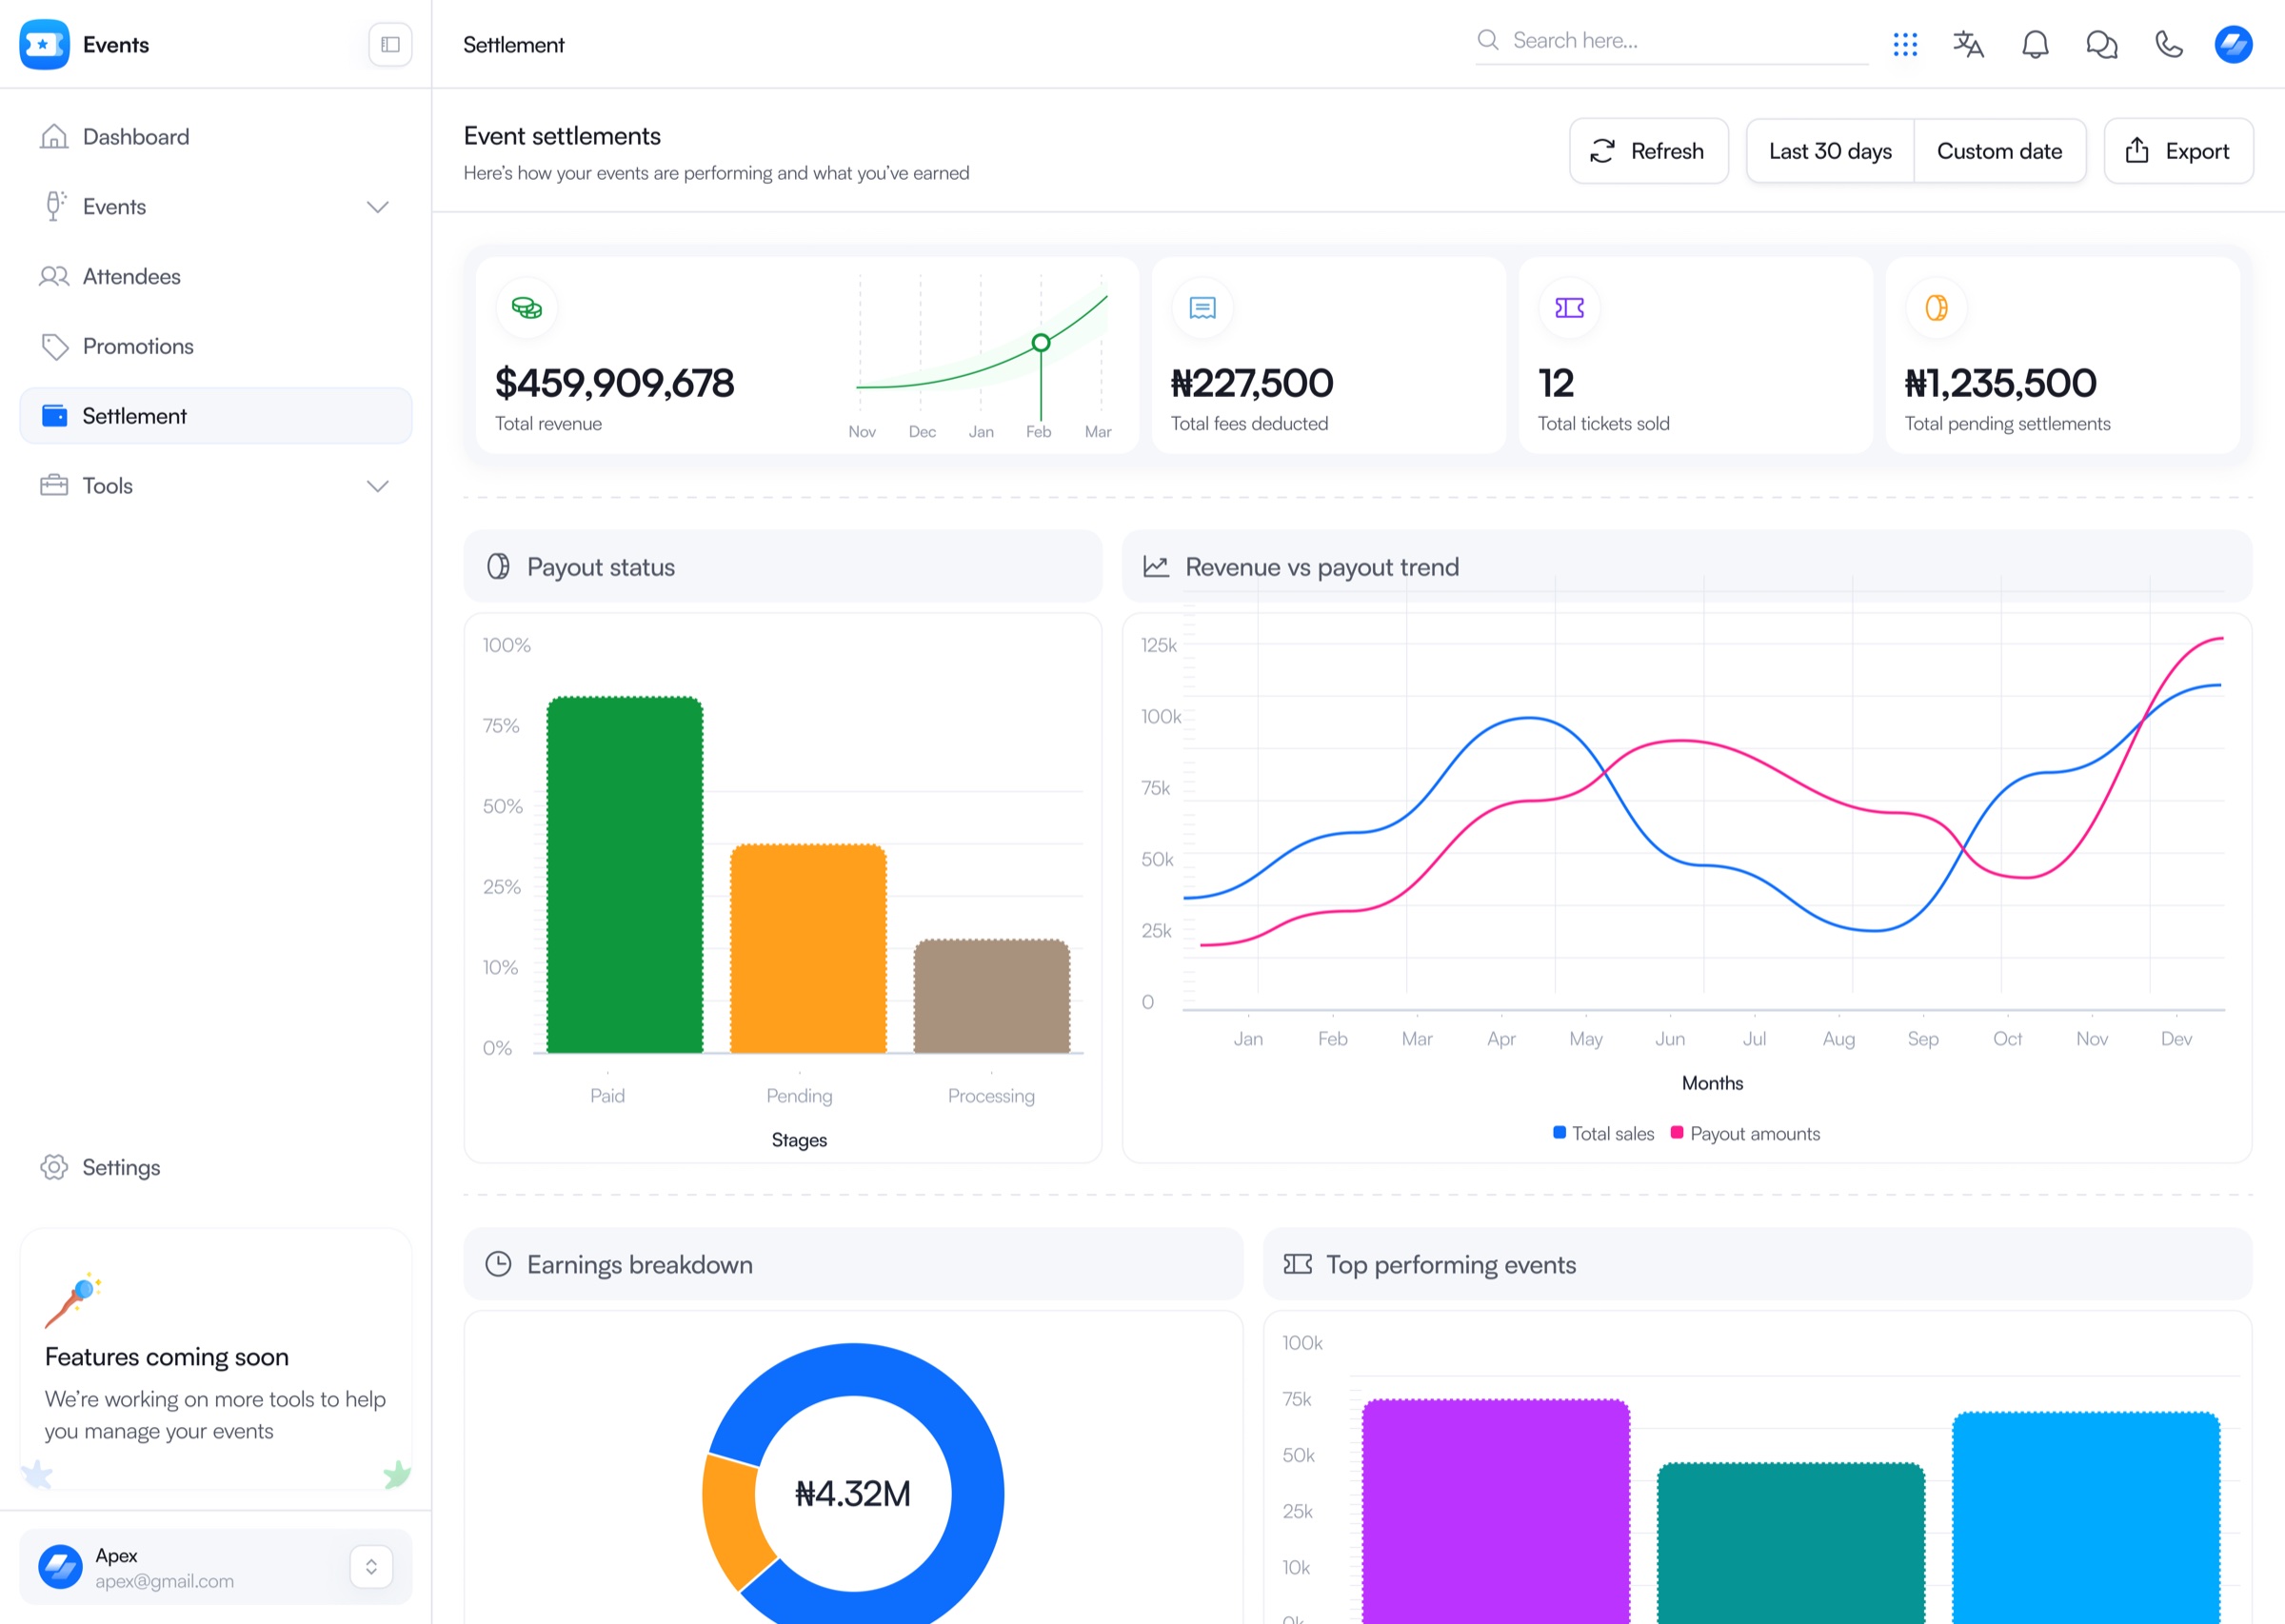This screenshot has height=1624, width=2285.
Task: Click the Export button
Action: point(2178,151)
